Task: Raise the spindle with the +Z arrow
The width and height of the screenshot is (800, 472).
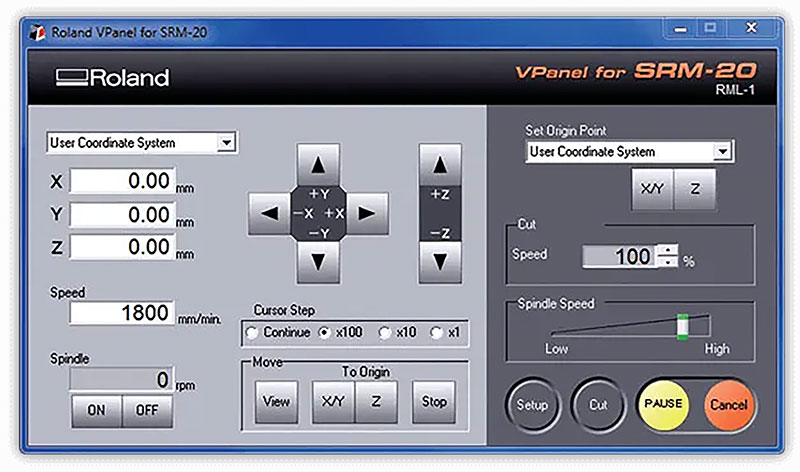Action: tap(440, 164)
